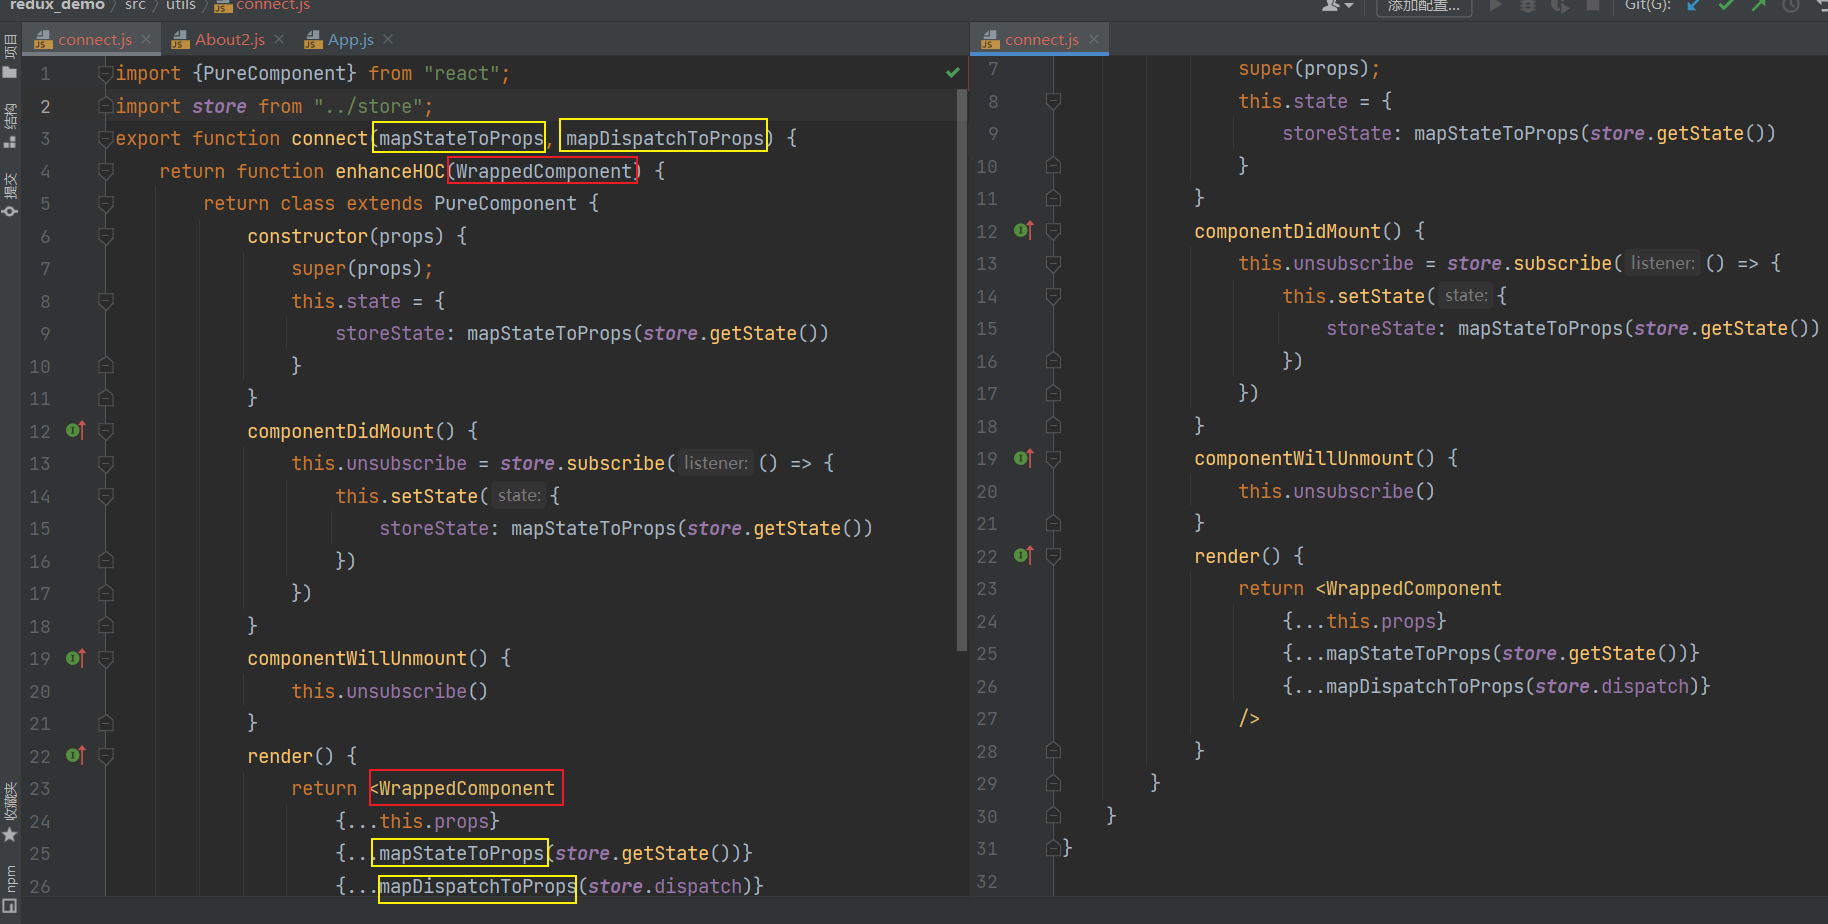Close the About2.js tab
The height and width of the screenshot is (924, 1828).
coord(279,39)
